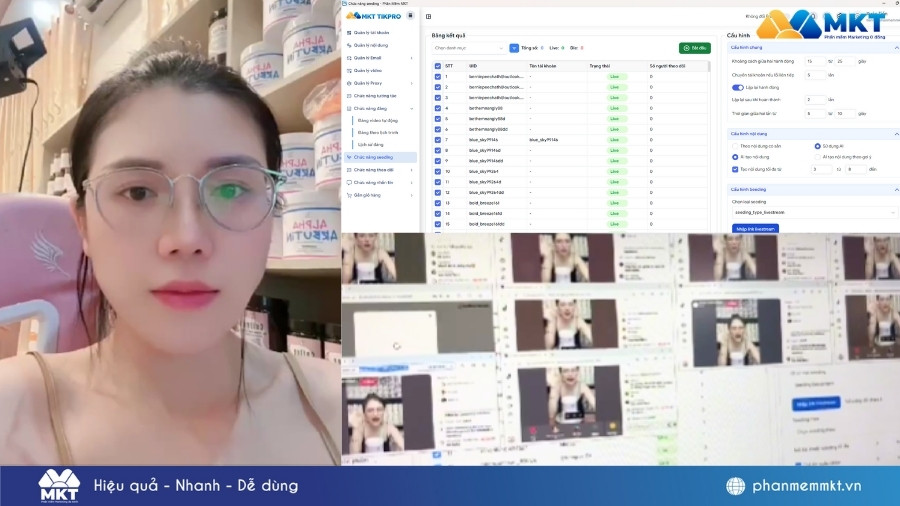Viewport: 900px width, 506px height.
Task: Click the 15 field for action interval
Action: [x=814, y=61]
